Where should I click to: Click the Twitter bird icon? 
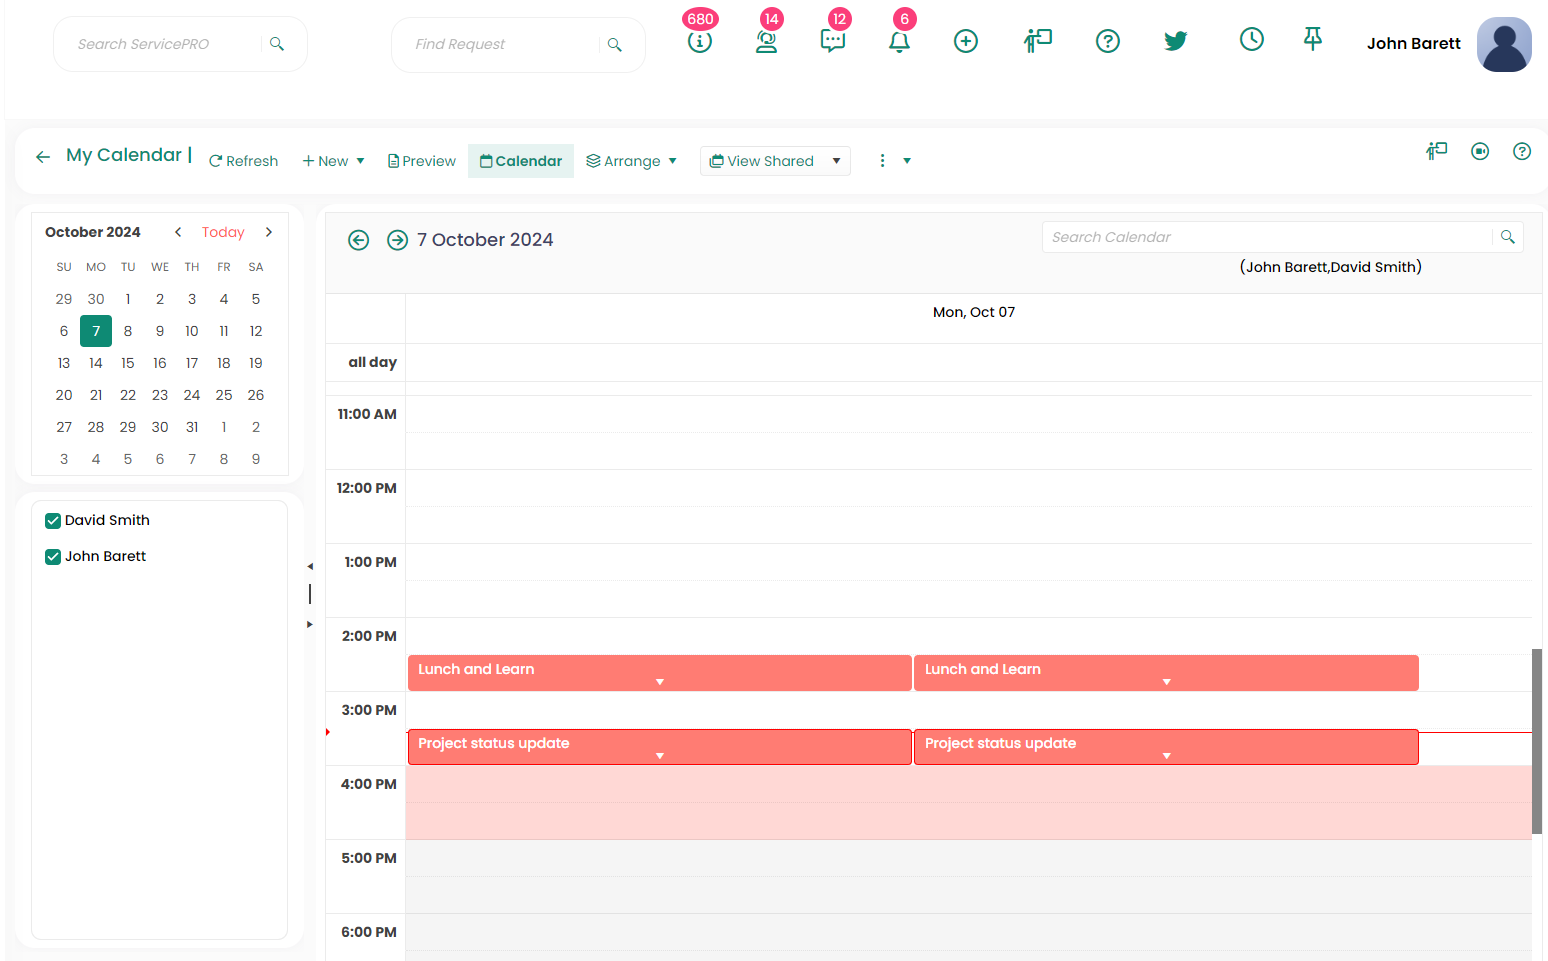pos(1175,41)
